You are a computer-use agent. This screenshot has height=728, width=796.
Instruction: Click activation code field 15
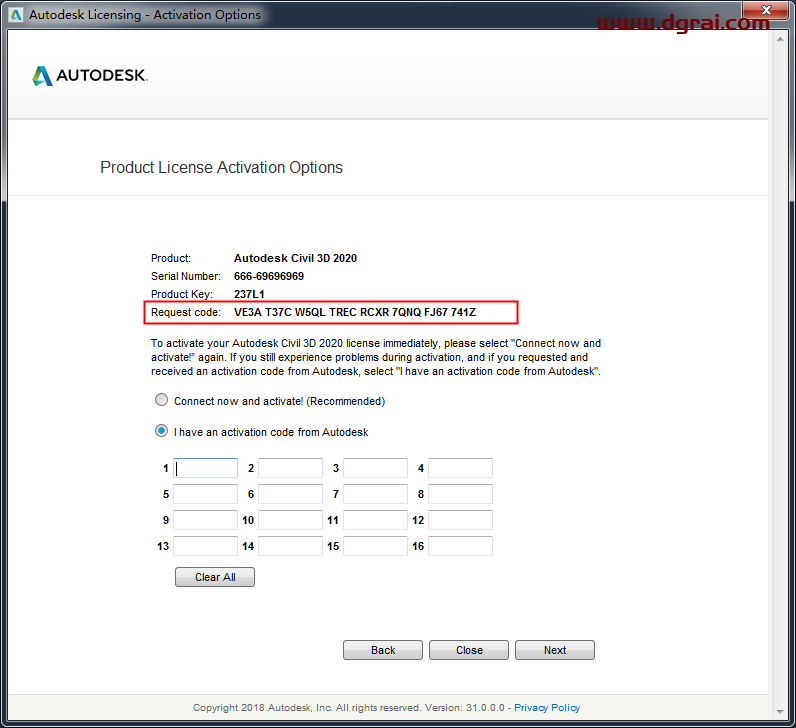pos(375,546)
